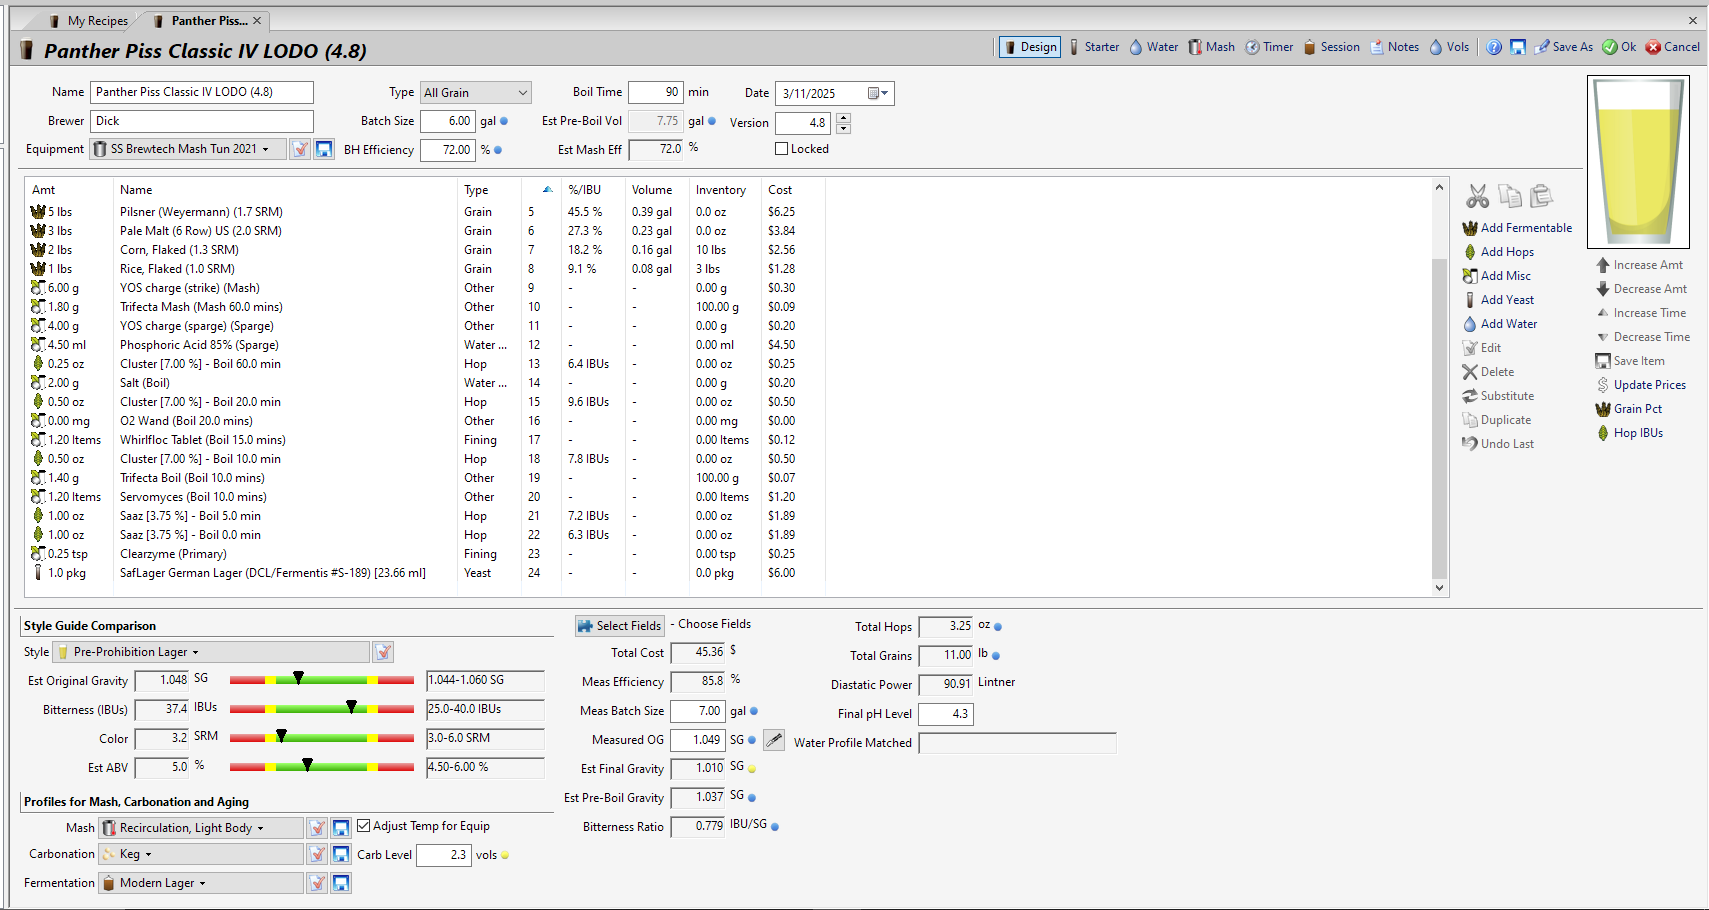The image size is (1709, 910).
Task: Click the Duplicate ingredient icon
Action: [x=1470, y=420]
